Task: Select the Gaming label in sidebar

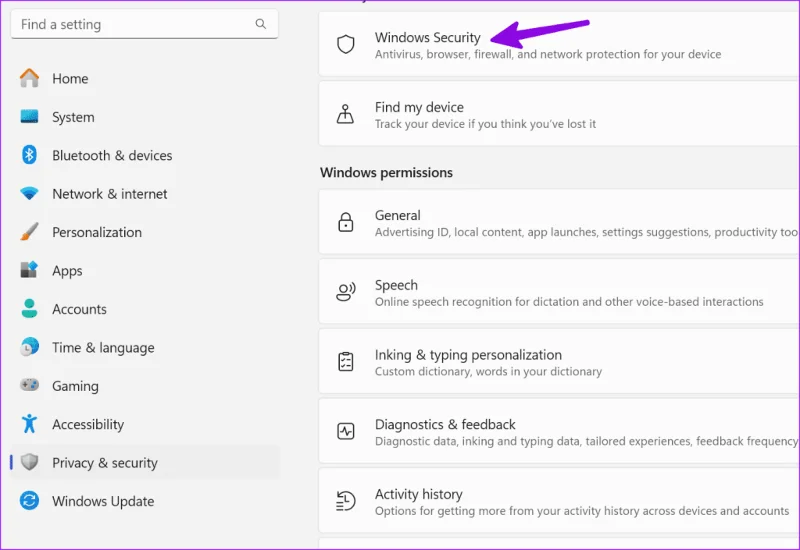Action: click(76, 386)
